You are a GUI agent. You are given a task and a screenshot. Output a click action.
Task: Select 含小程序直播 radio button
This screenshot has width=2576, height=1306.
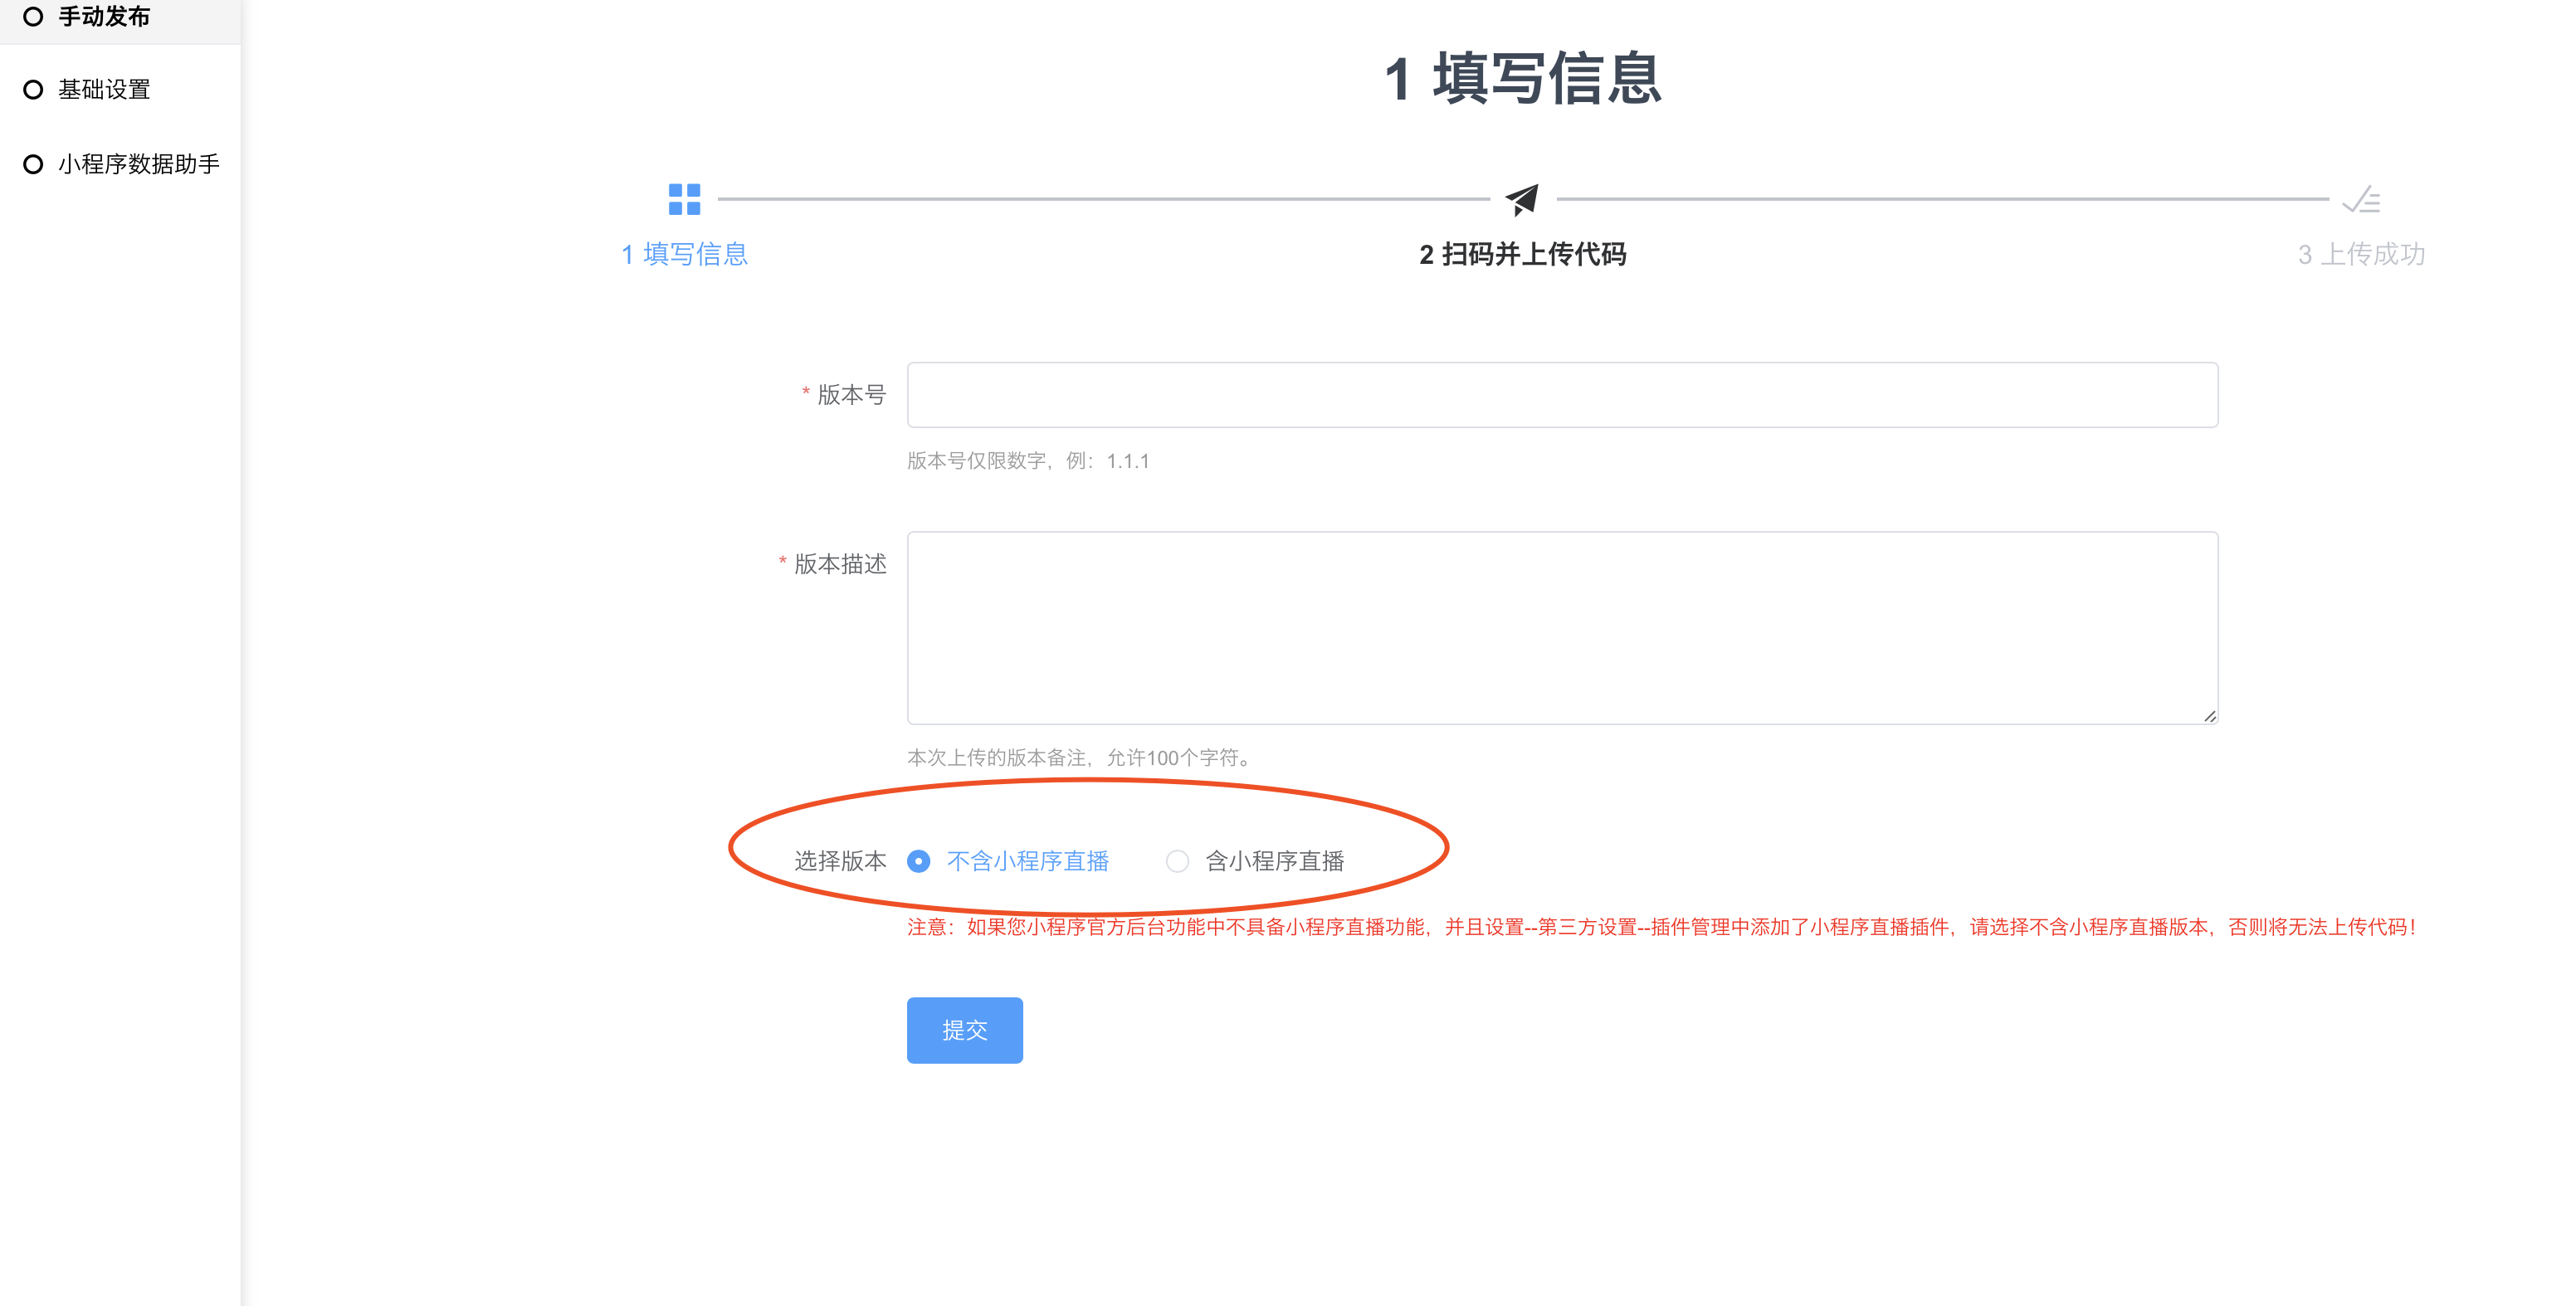click(1177, 861)
